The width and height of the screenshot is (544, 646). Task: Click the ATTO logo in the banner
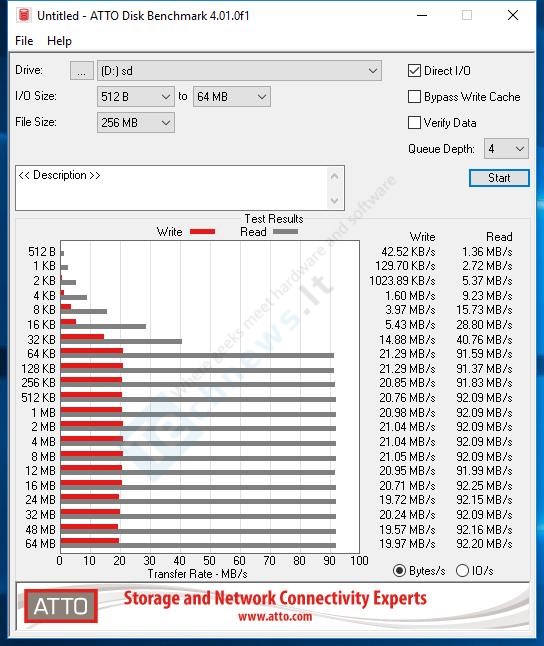pyautogui.click(x=61, y=606)
